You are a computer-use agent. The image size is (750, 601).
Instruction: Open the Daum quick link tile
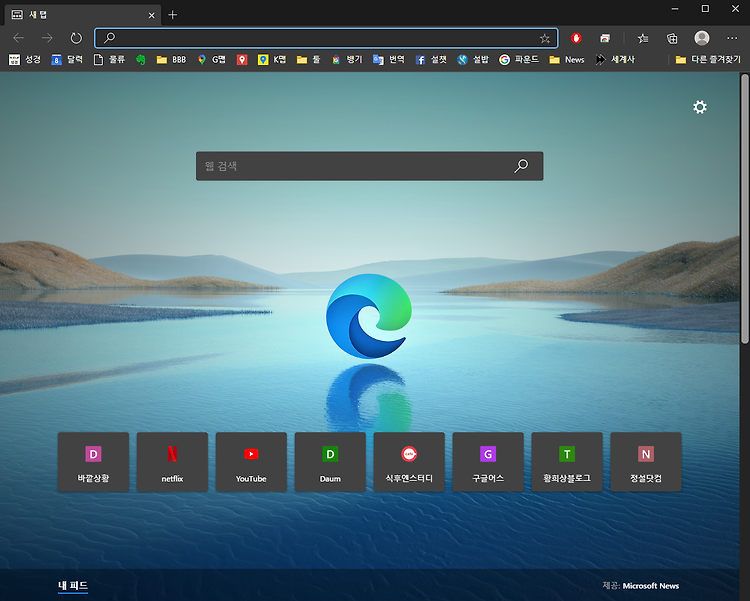[330, 462]
